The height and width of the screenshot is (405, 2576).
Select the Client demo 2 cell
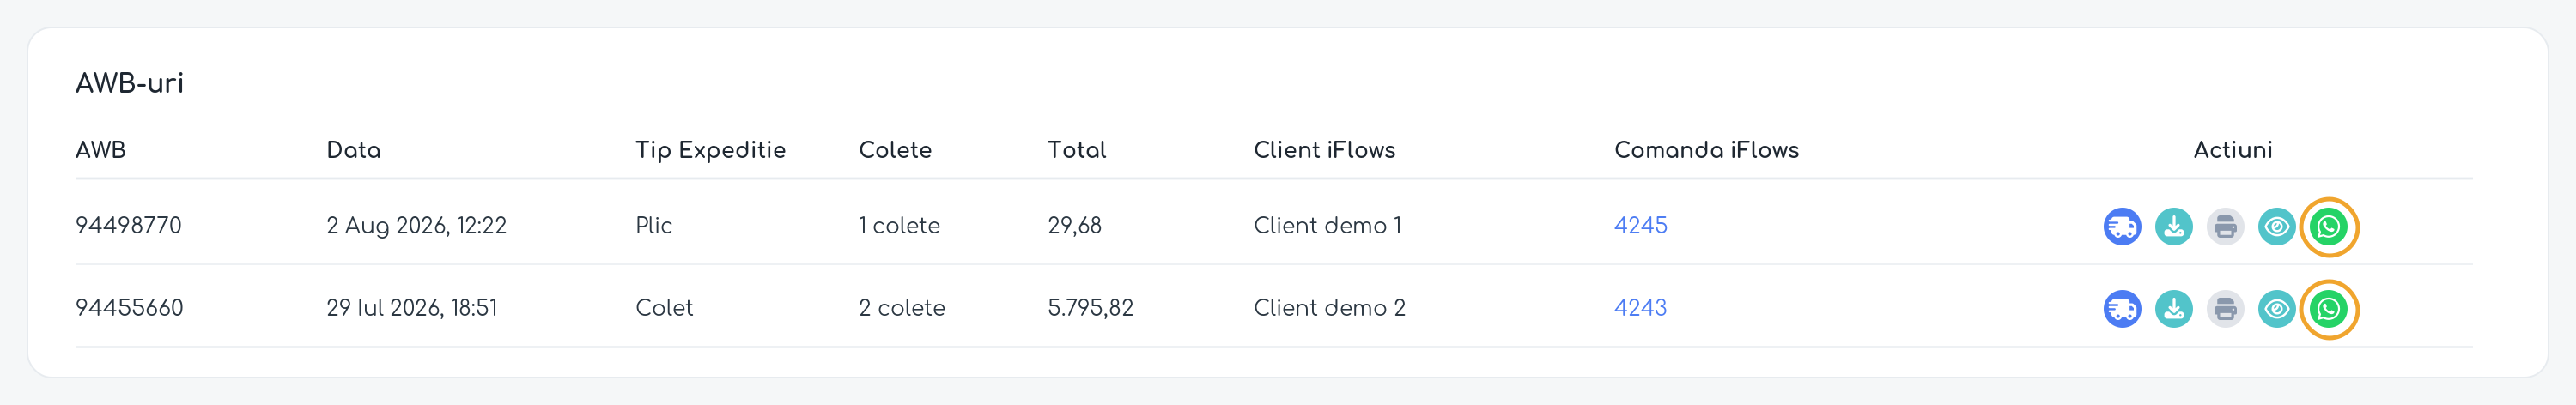point(1329,308)
